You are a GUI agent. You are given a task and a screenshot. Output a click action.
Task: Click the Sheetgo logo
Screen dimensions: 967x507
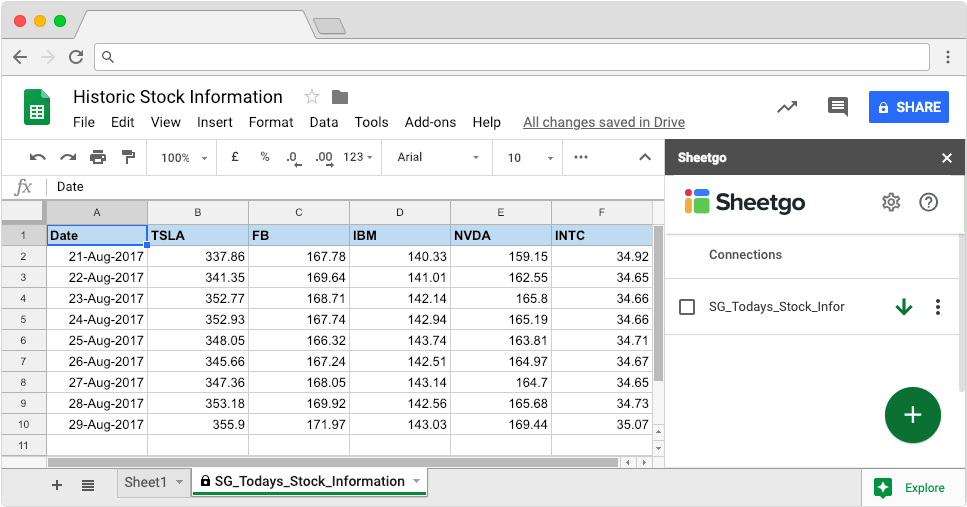[744, 202]
